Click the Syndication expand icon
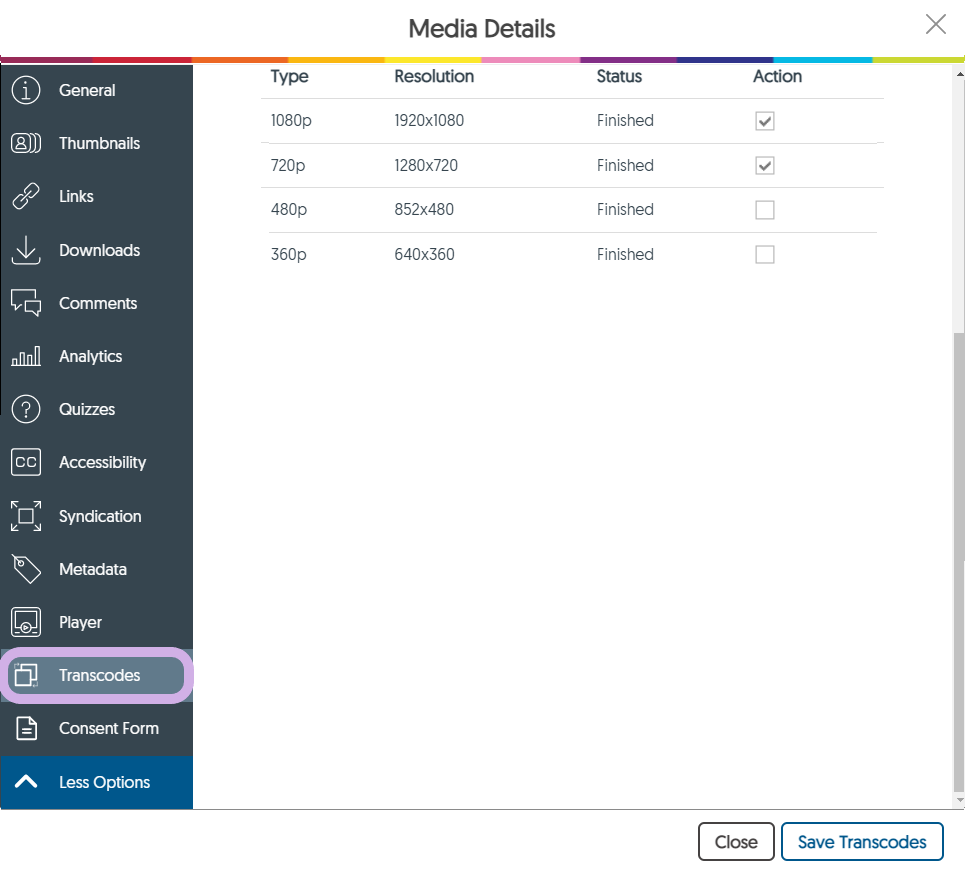 click(26, 516)
